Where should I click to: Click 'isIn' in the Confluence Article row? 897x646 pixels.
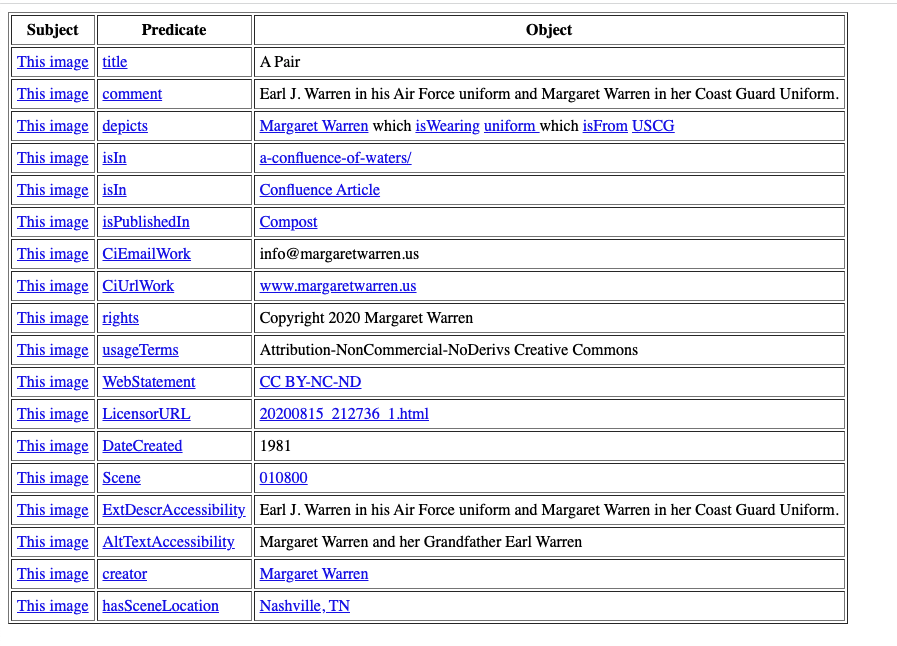tap(114, 190)
